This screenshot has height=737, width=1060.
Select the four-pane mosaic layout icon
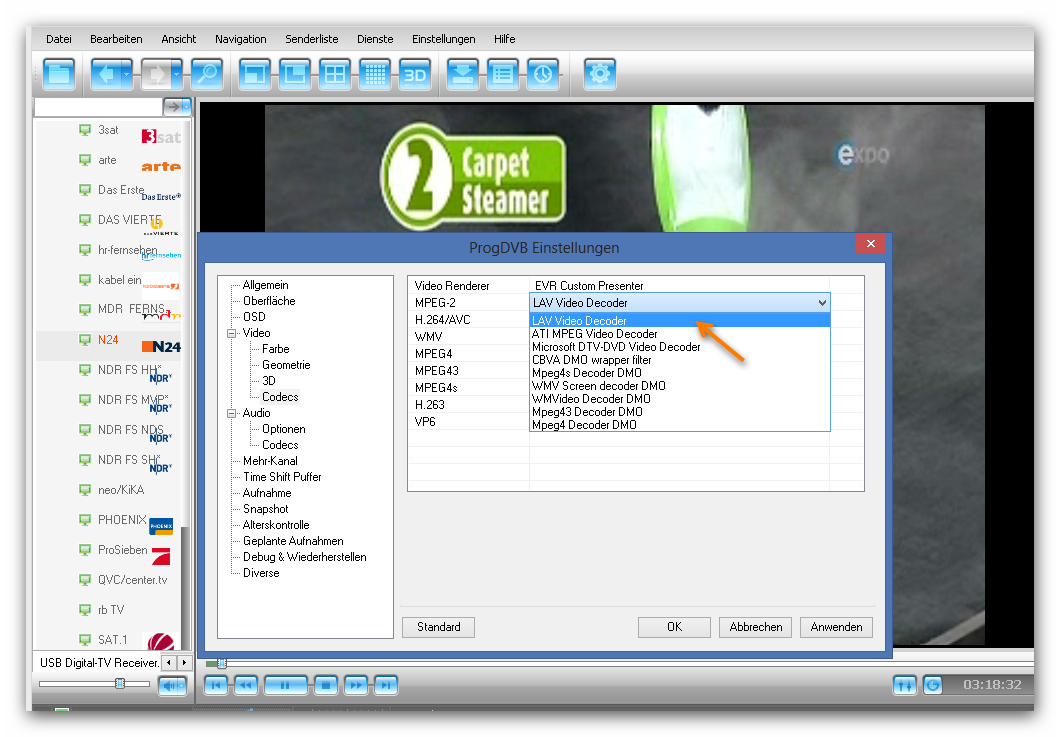335,74
